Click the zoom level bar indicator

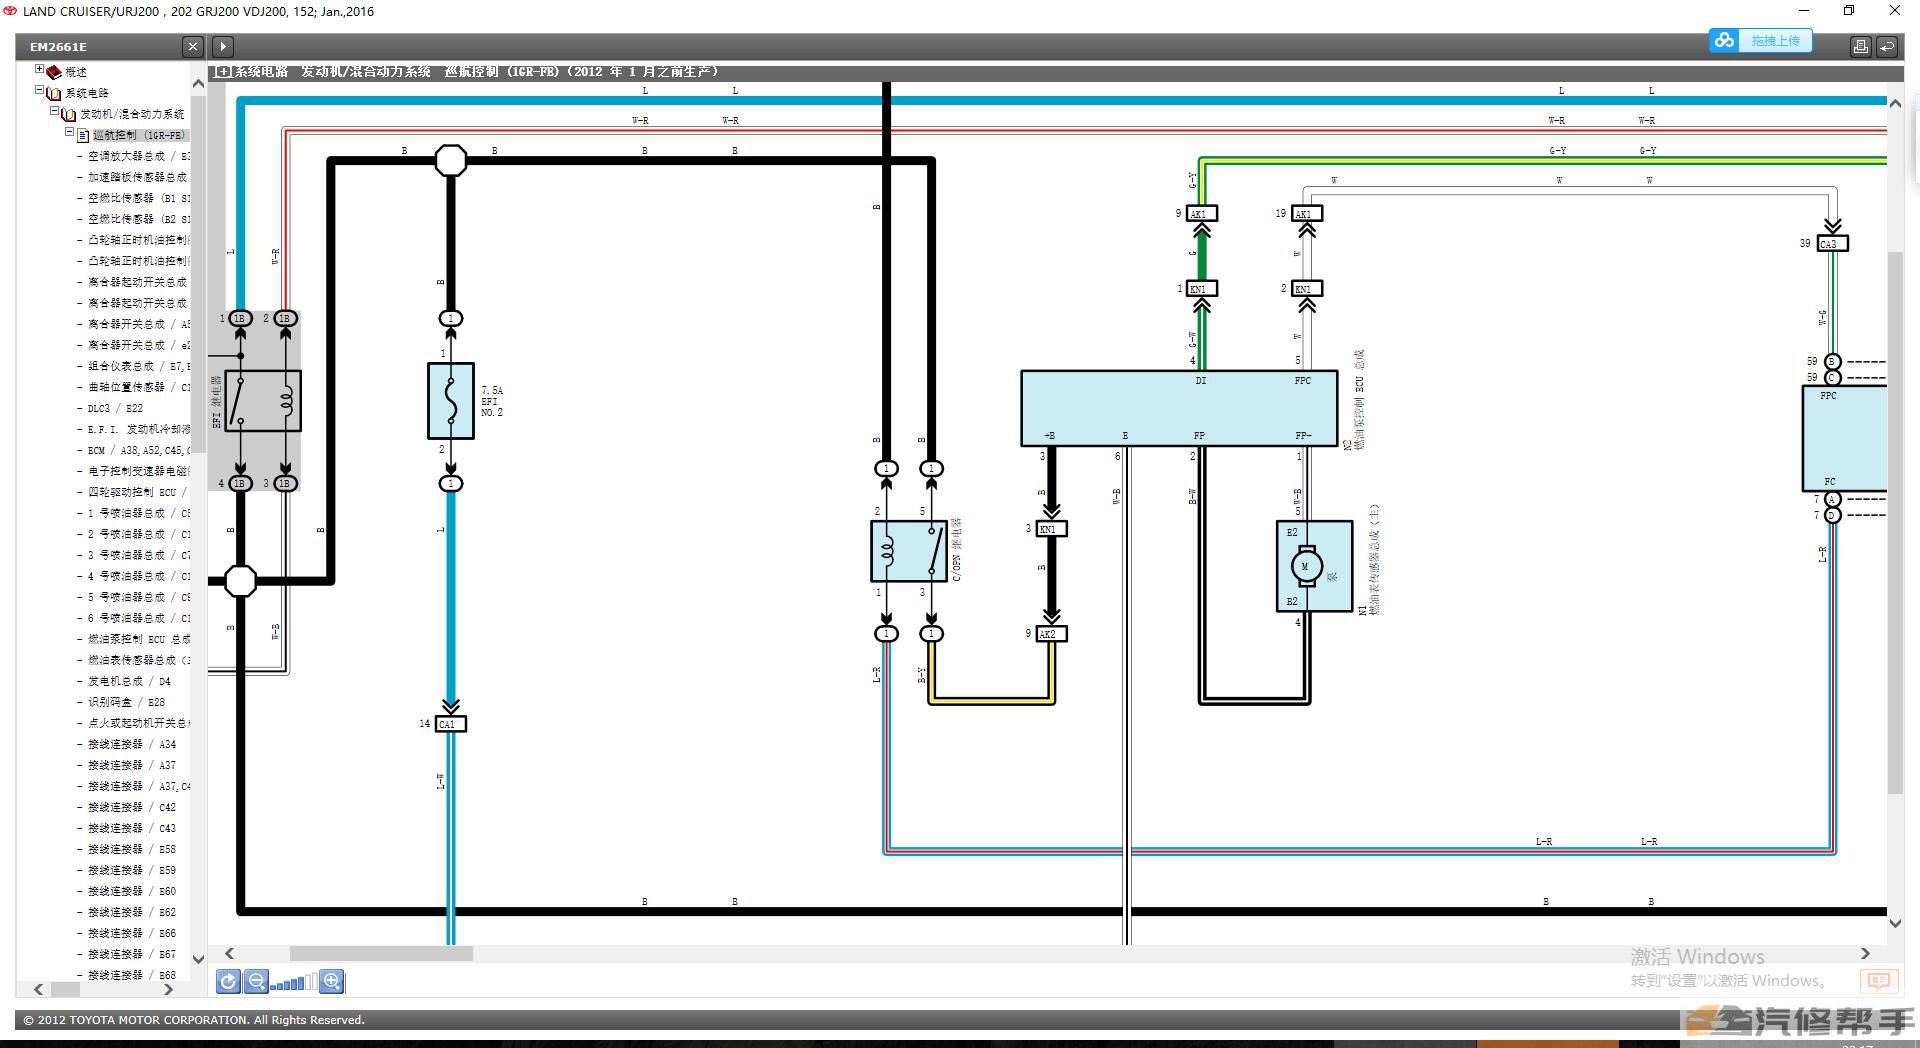[x=293, y=982]
